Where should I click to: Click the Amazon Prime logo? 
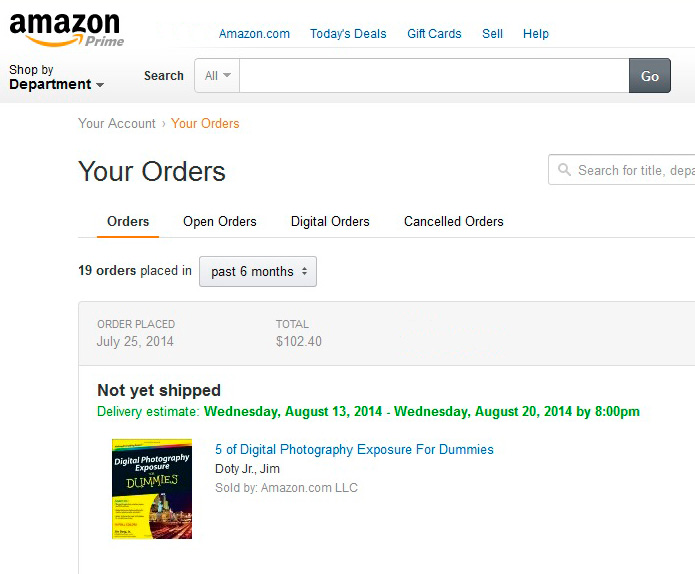pyautogui.click(x=66, y=30)
